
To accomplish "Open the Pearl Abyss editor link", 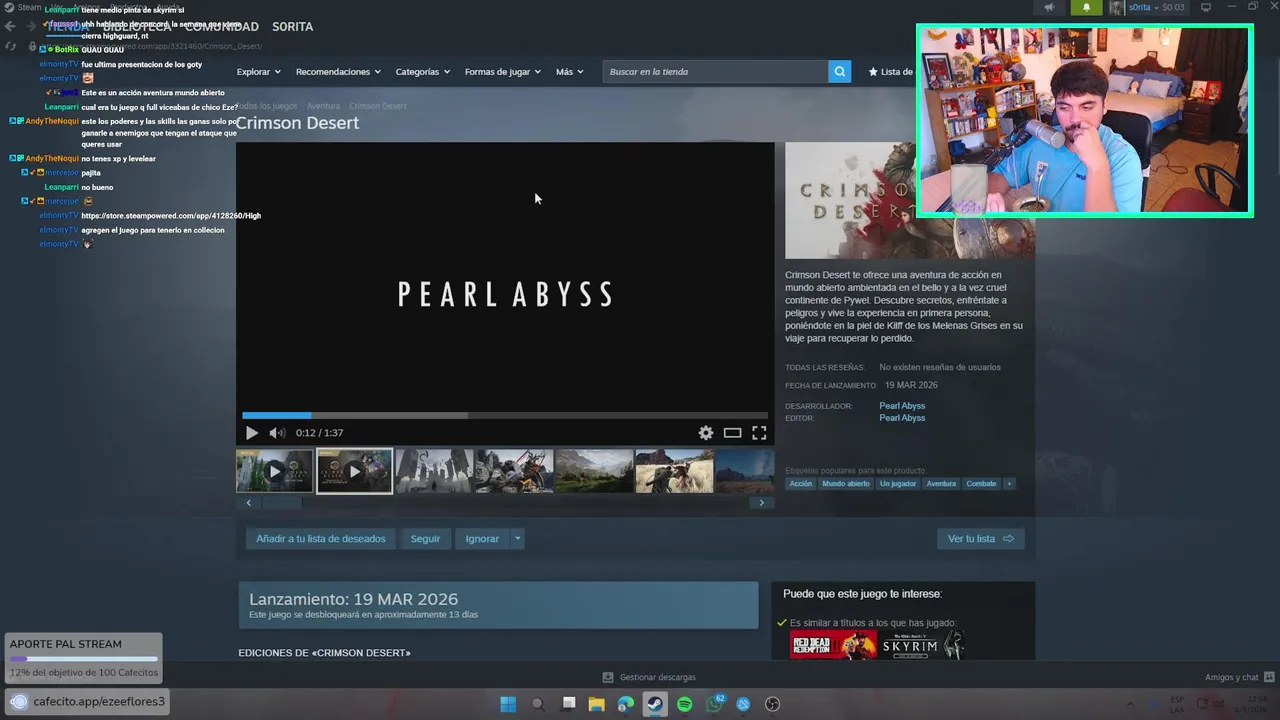I will pos(902,418).
